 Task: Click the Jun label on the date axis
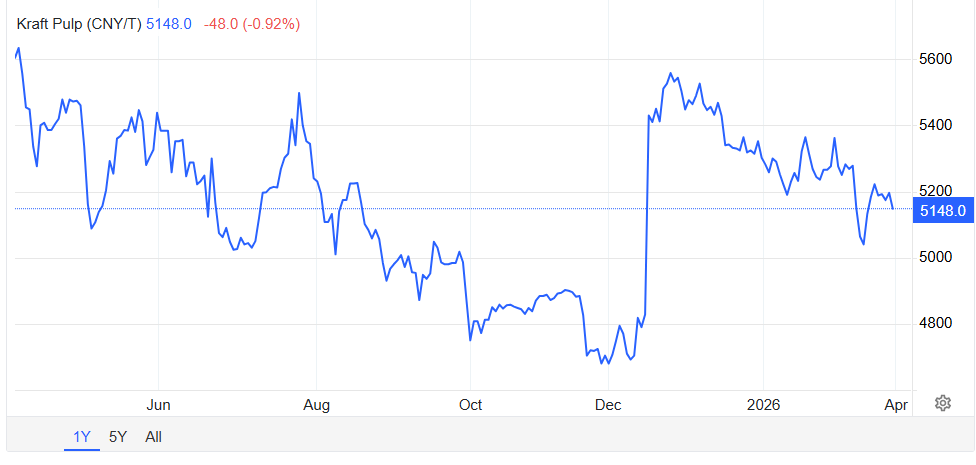click(x=158, y=405)
